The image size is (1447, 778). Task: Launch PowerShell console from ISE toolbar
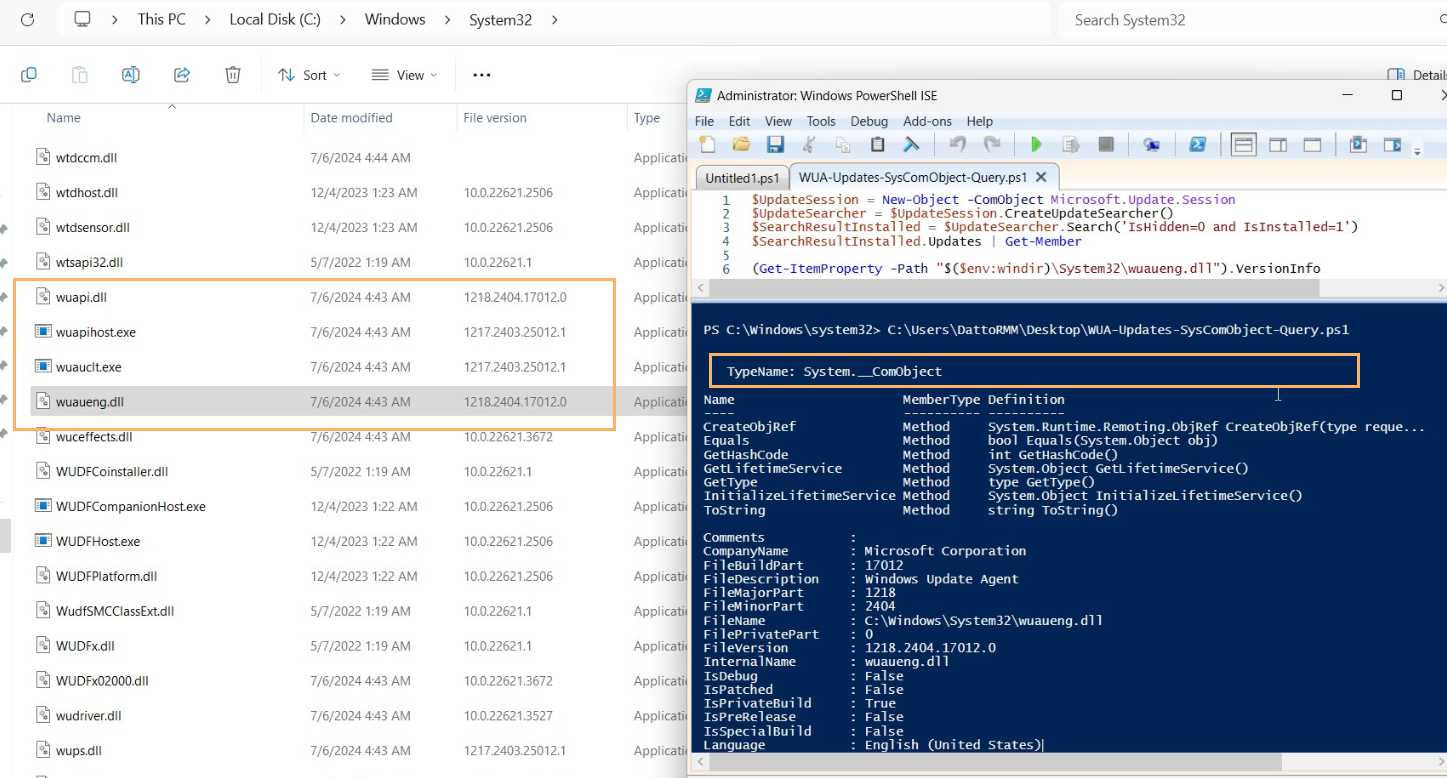[x=1196, y=145]
